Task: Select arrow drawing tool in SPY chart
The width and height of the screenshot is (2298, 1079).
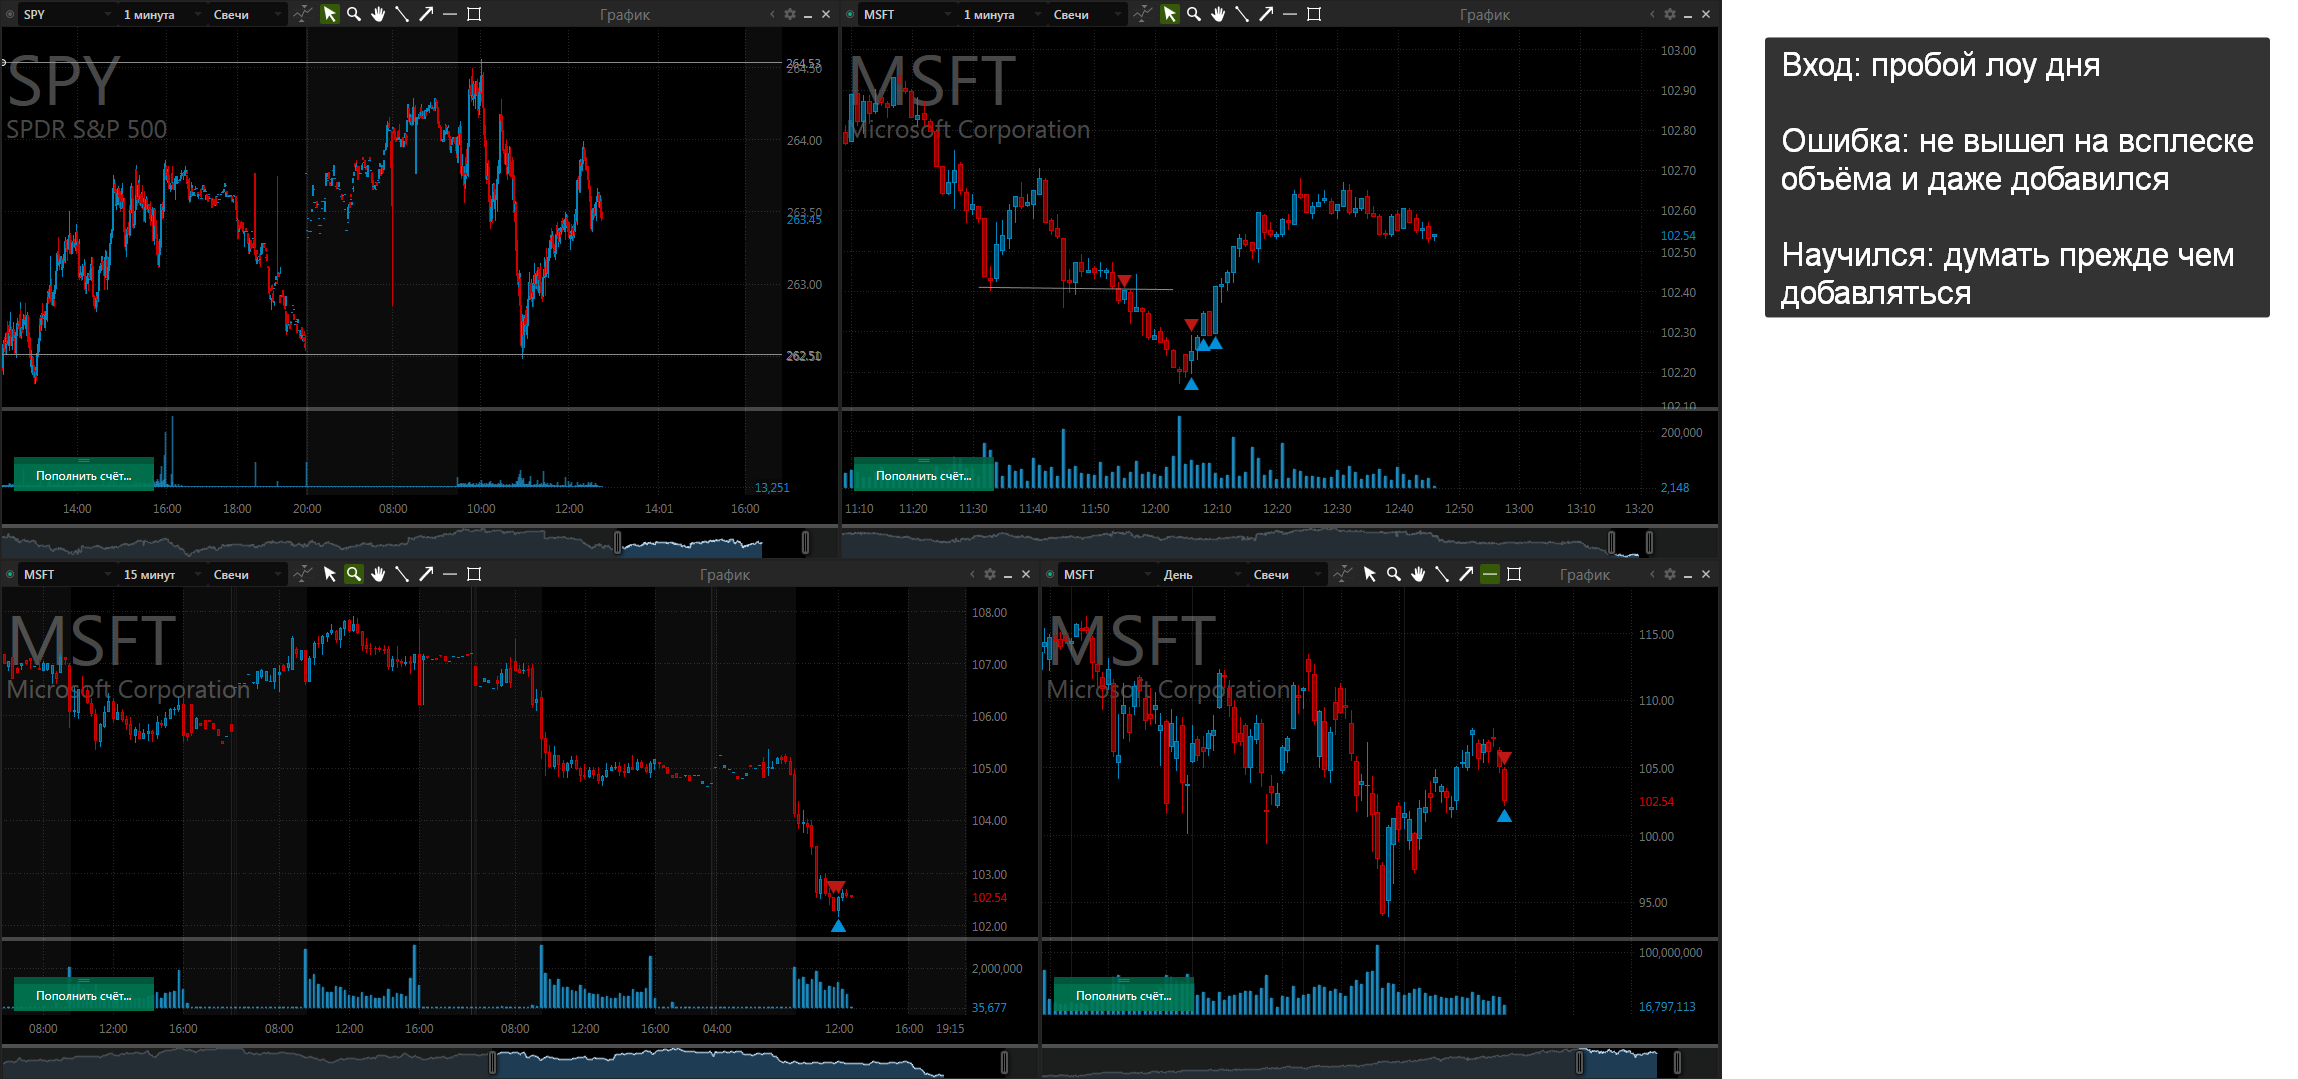Action: pyautogui.click(x=426, y=14)
